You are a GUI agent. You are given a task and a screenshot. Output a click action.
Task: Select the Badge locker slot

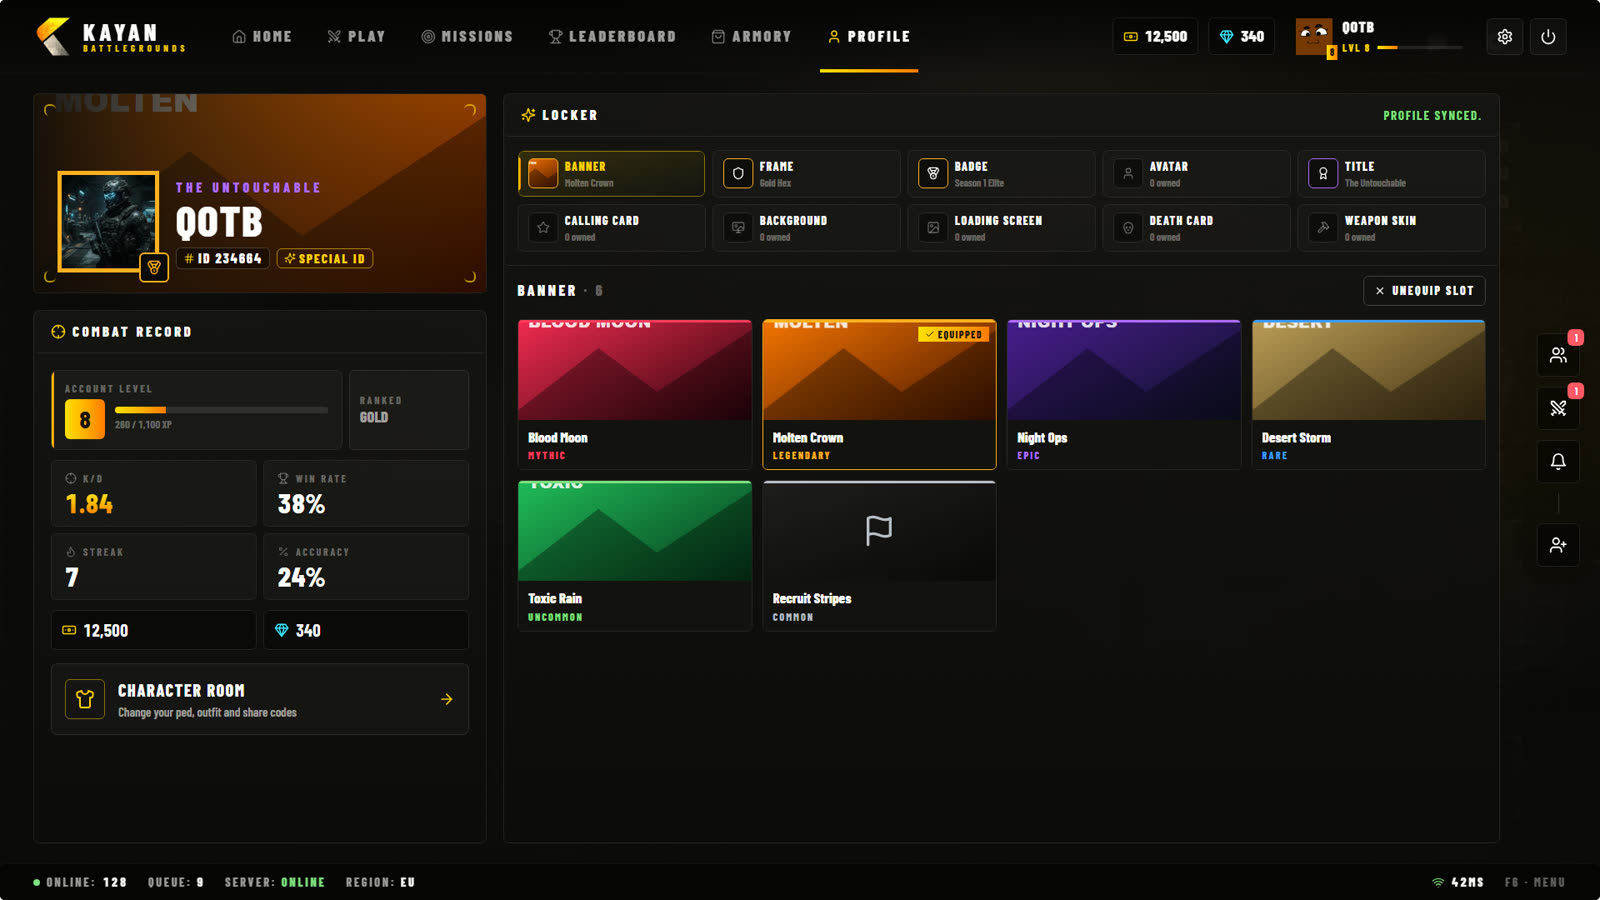tap(1001, 174)
